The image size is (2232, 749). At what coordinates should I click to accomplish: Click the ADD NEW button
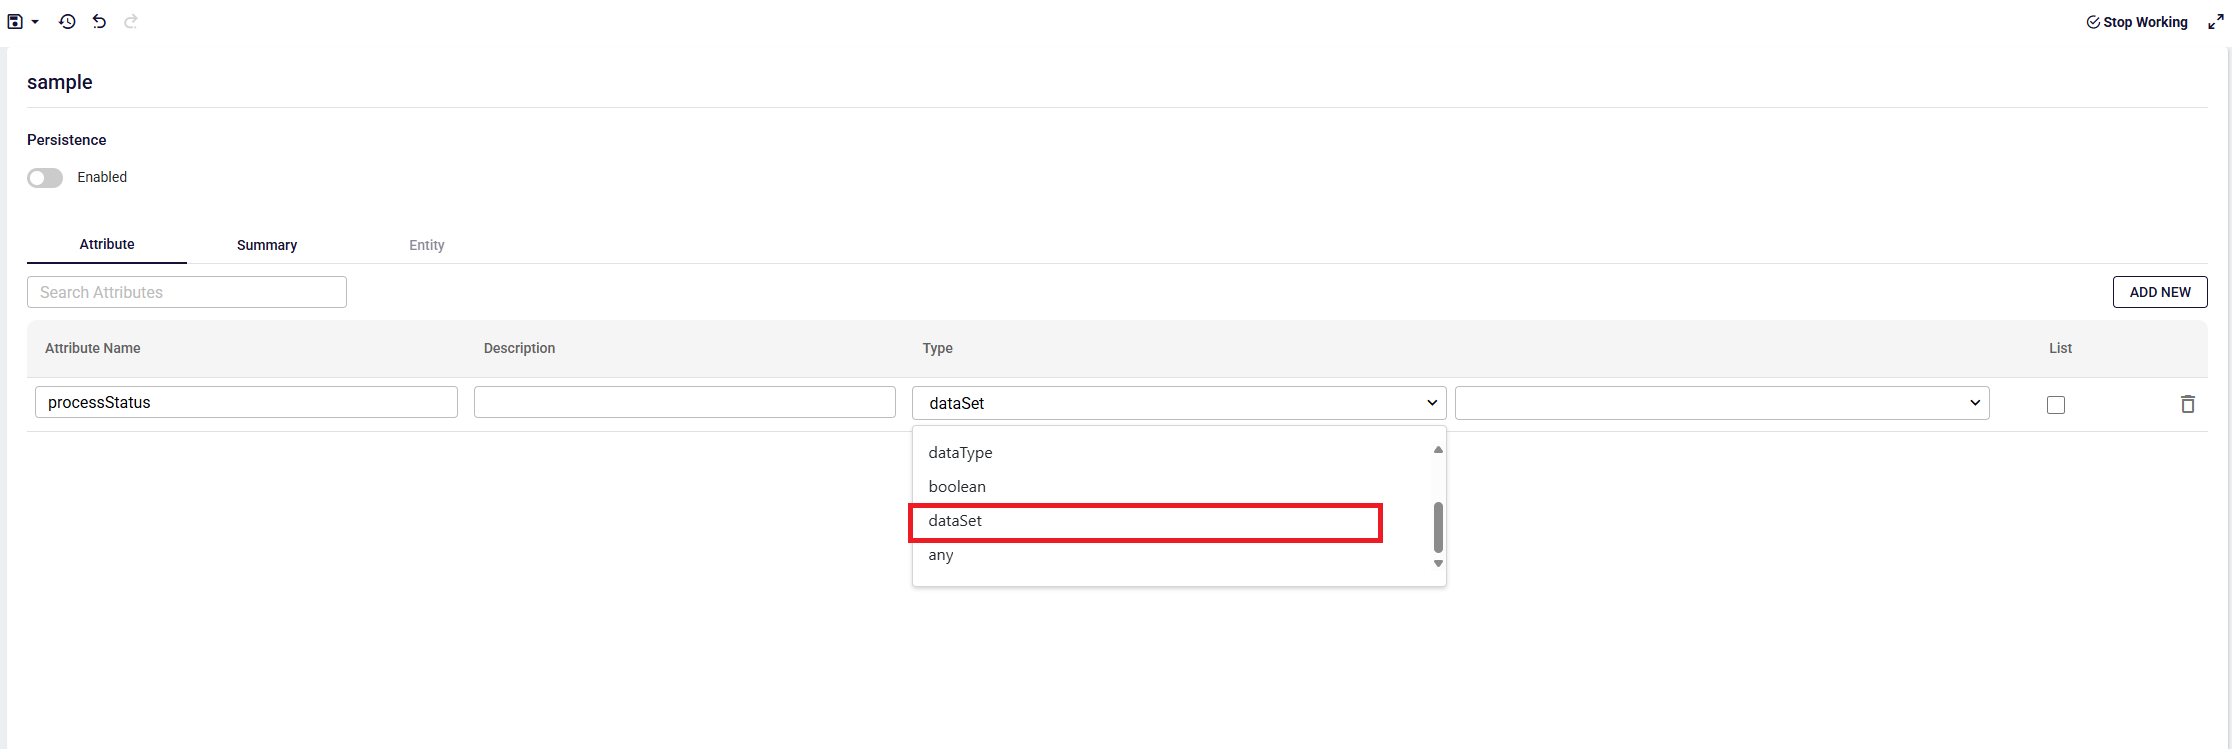point(2160,292)
